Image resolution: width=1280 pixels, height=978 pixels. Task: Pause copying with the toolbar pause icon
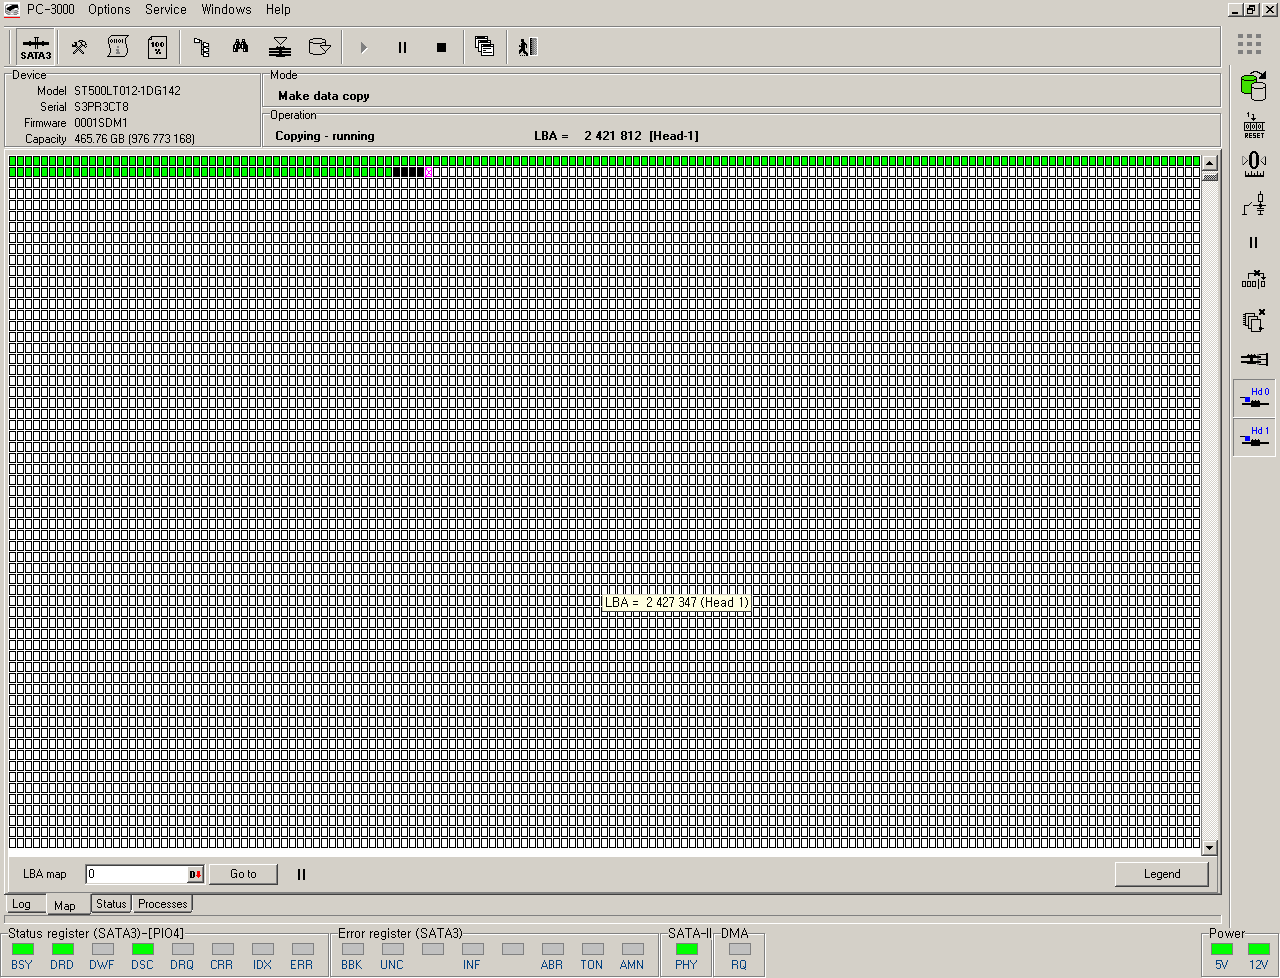click(402, 47)
